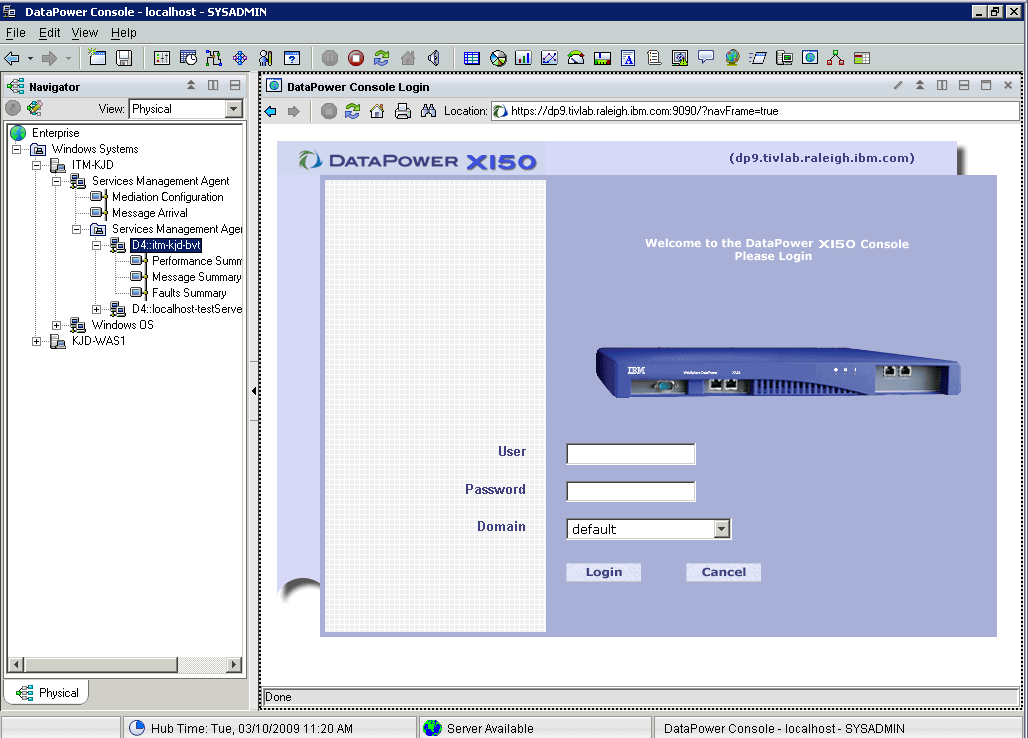The width and height of the screenshot is (1028, 738).
Task: Click the binoculars find icon
Action: pos(428,111)
